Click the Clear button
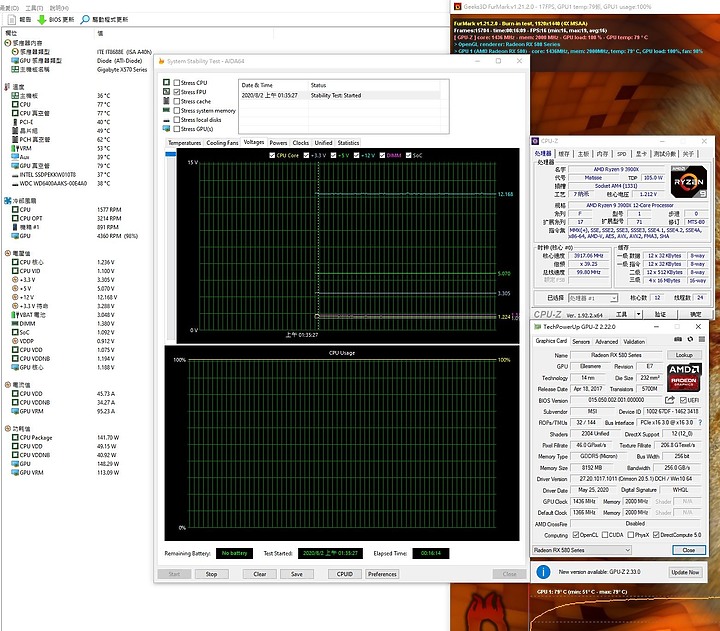 coord(260,574)
